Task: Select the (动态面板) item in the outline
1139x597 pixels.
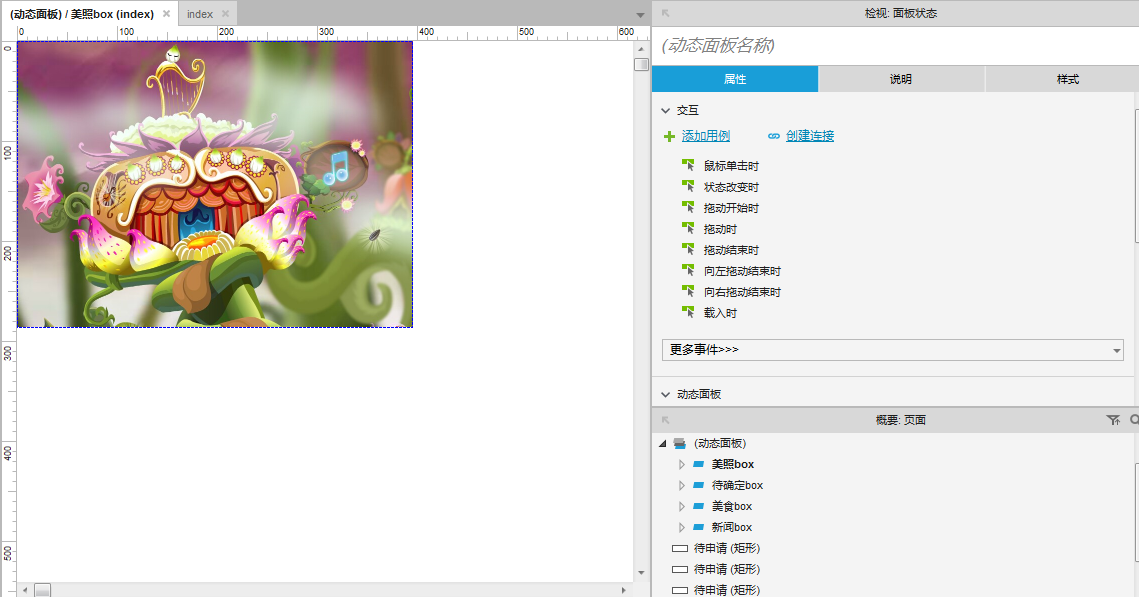Action: pos(719,443)
